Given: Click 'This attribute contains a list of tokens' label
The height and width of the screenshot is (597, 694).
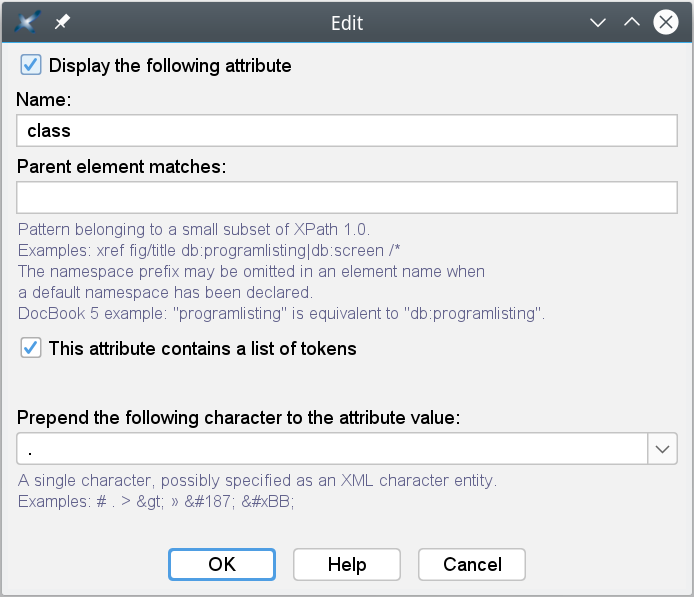Looking at the screenshot, I should (202, 349).
